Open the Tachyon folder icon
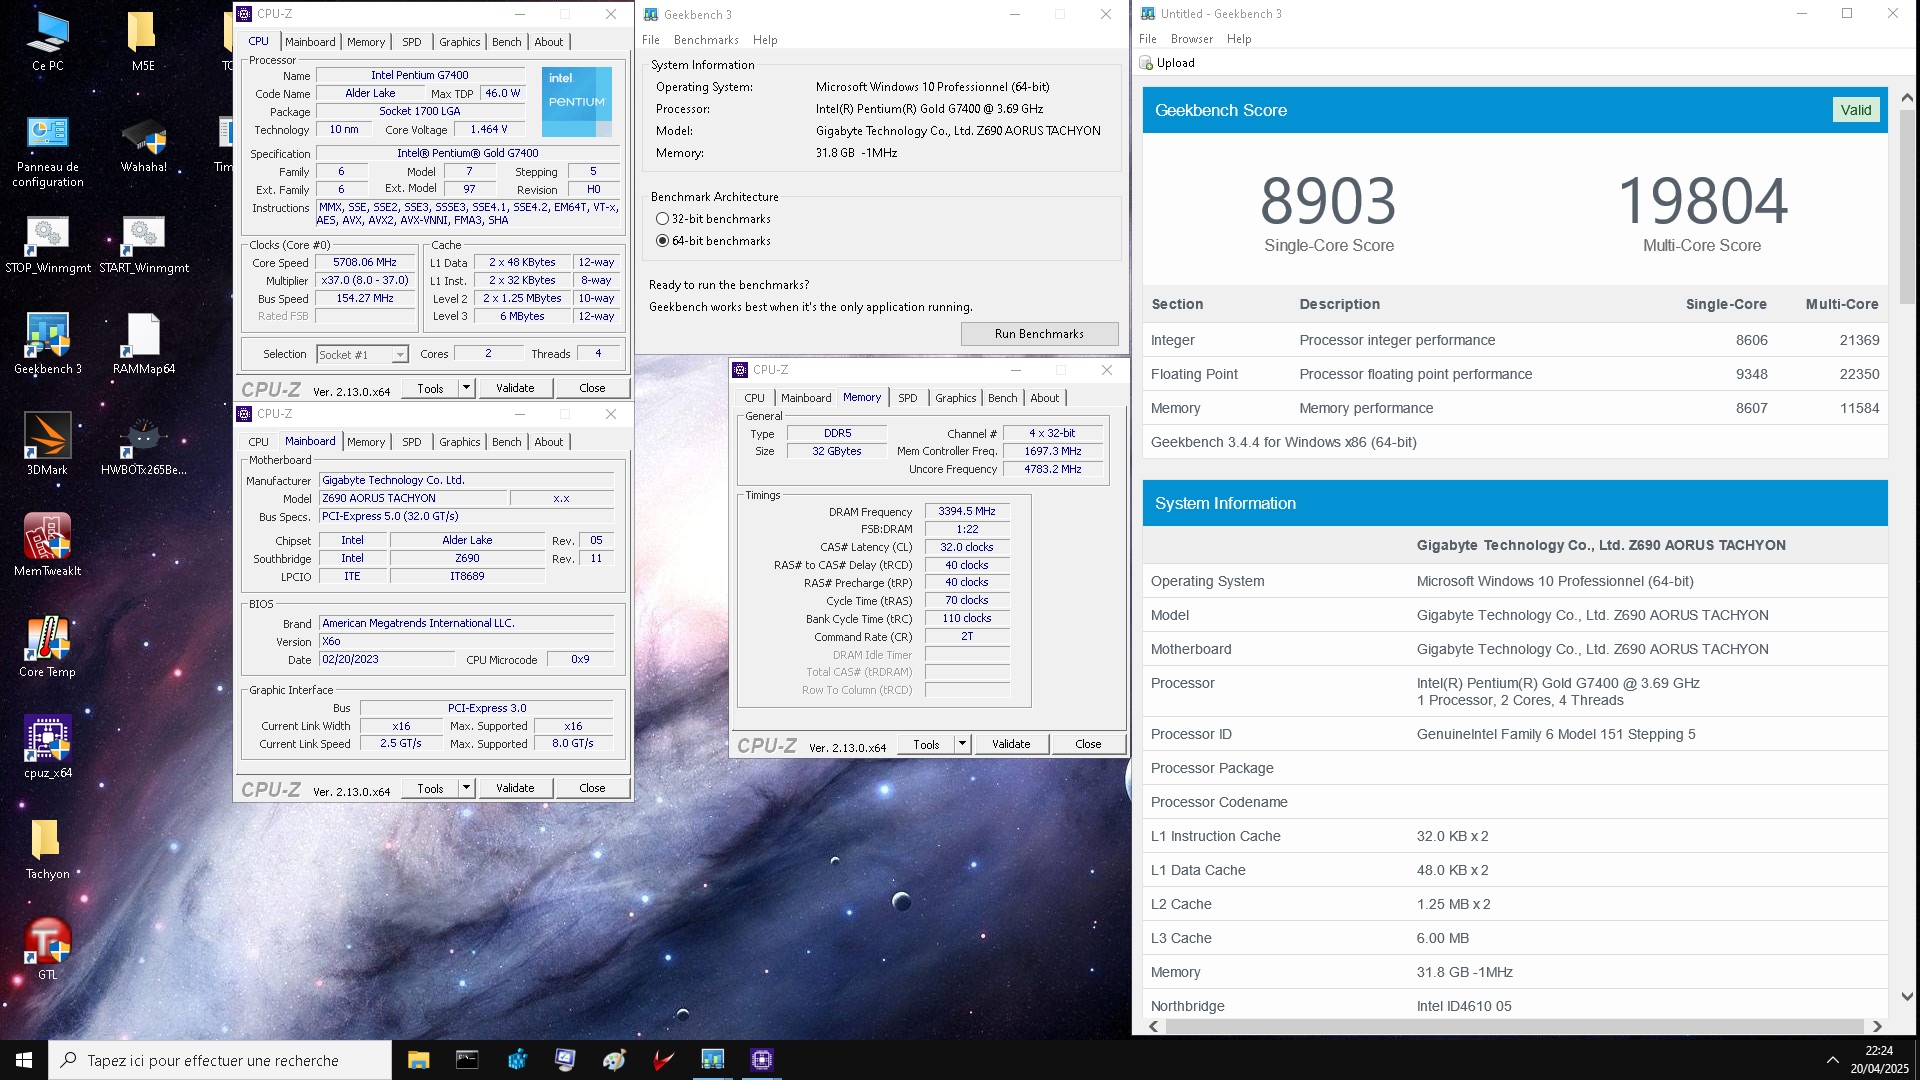Viewport: 1920px width, 1080px height. 47,849
